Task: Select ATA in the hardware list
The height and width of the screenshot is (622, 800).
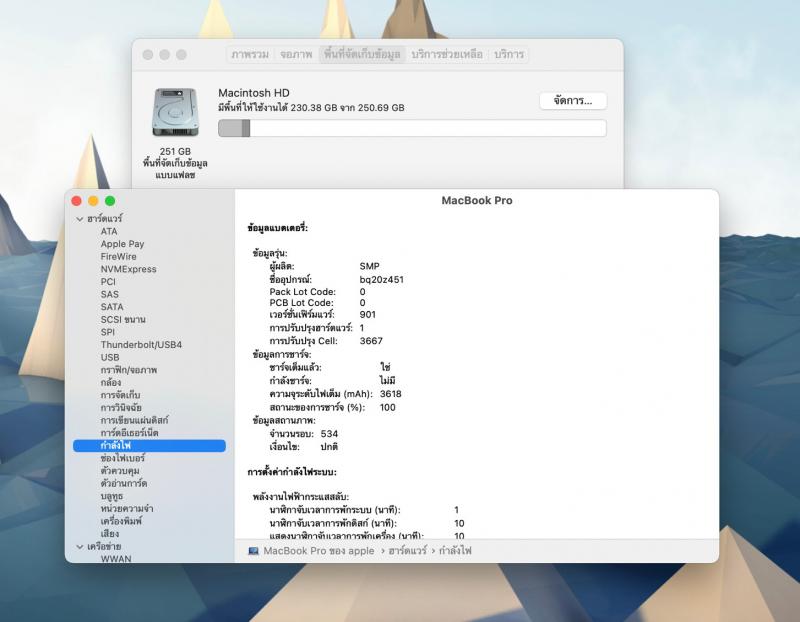Action: [109, 231]
